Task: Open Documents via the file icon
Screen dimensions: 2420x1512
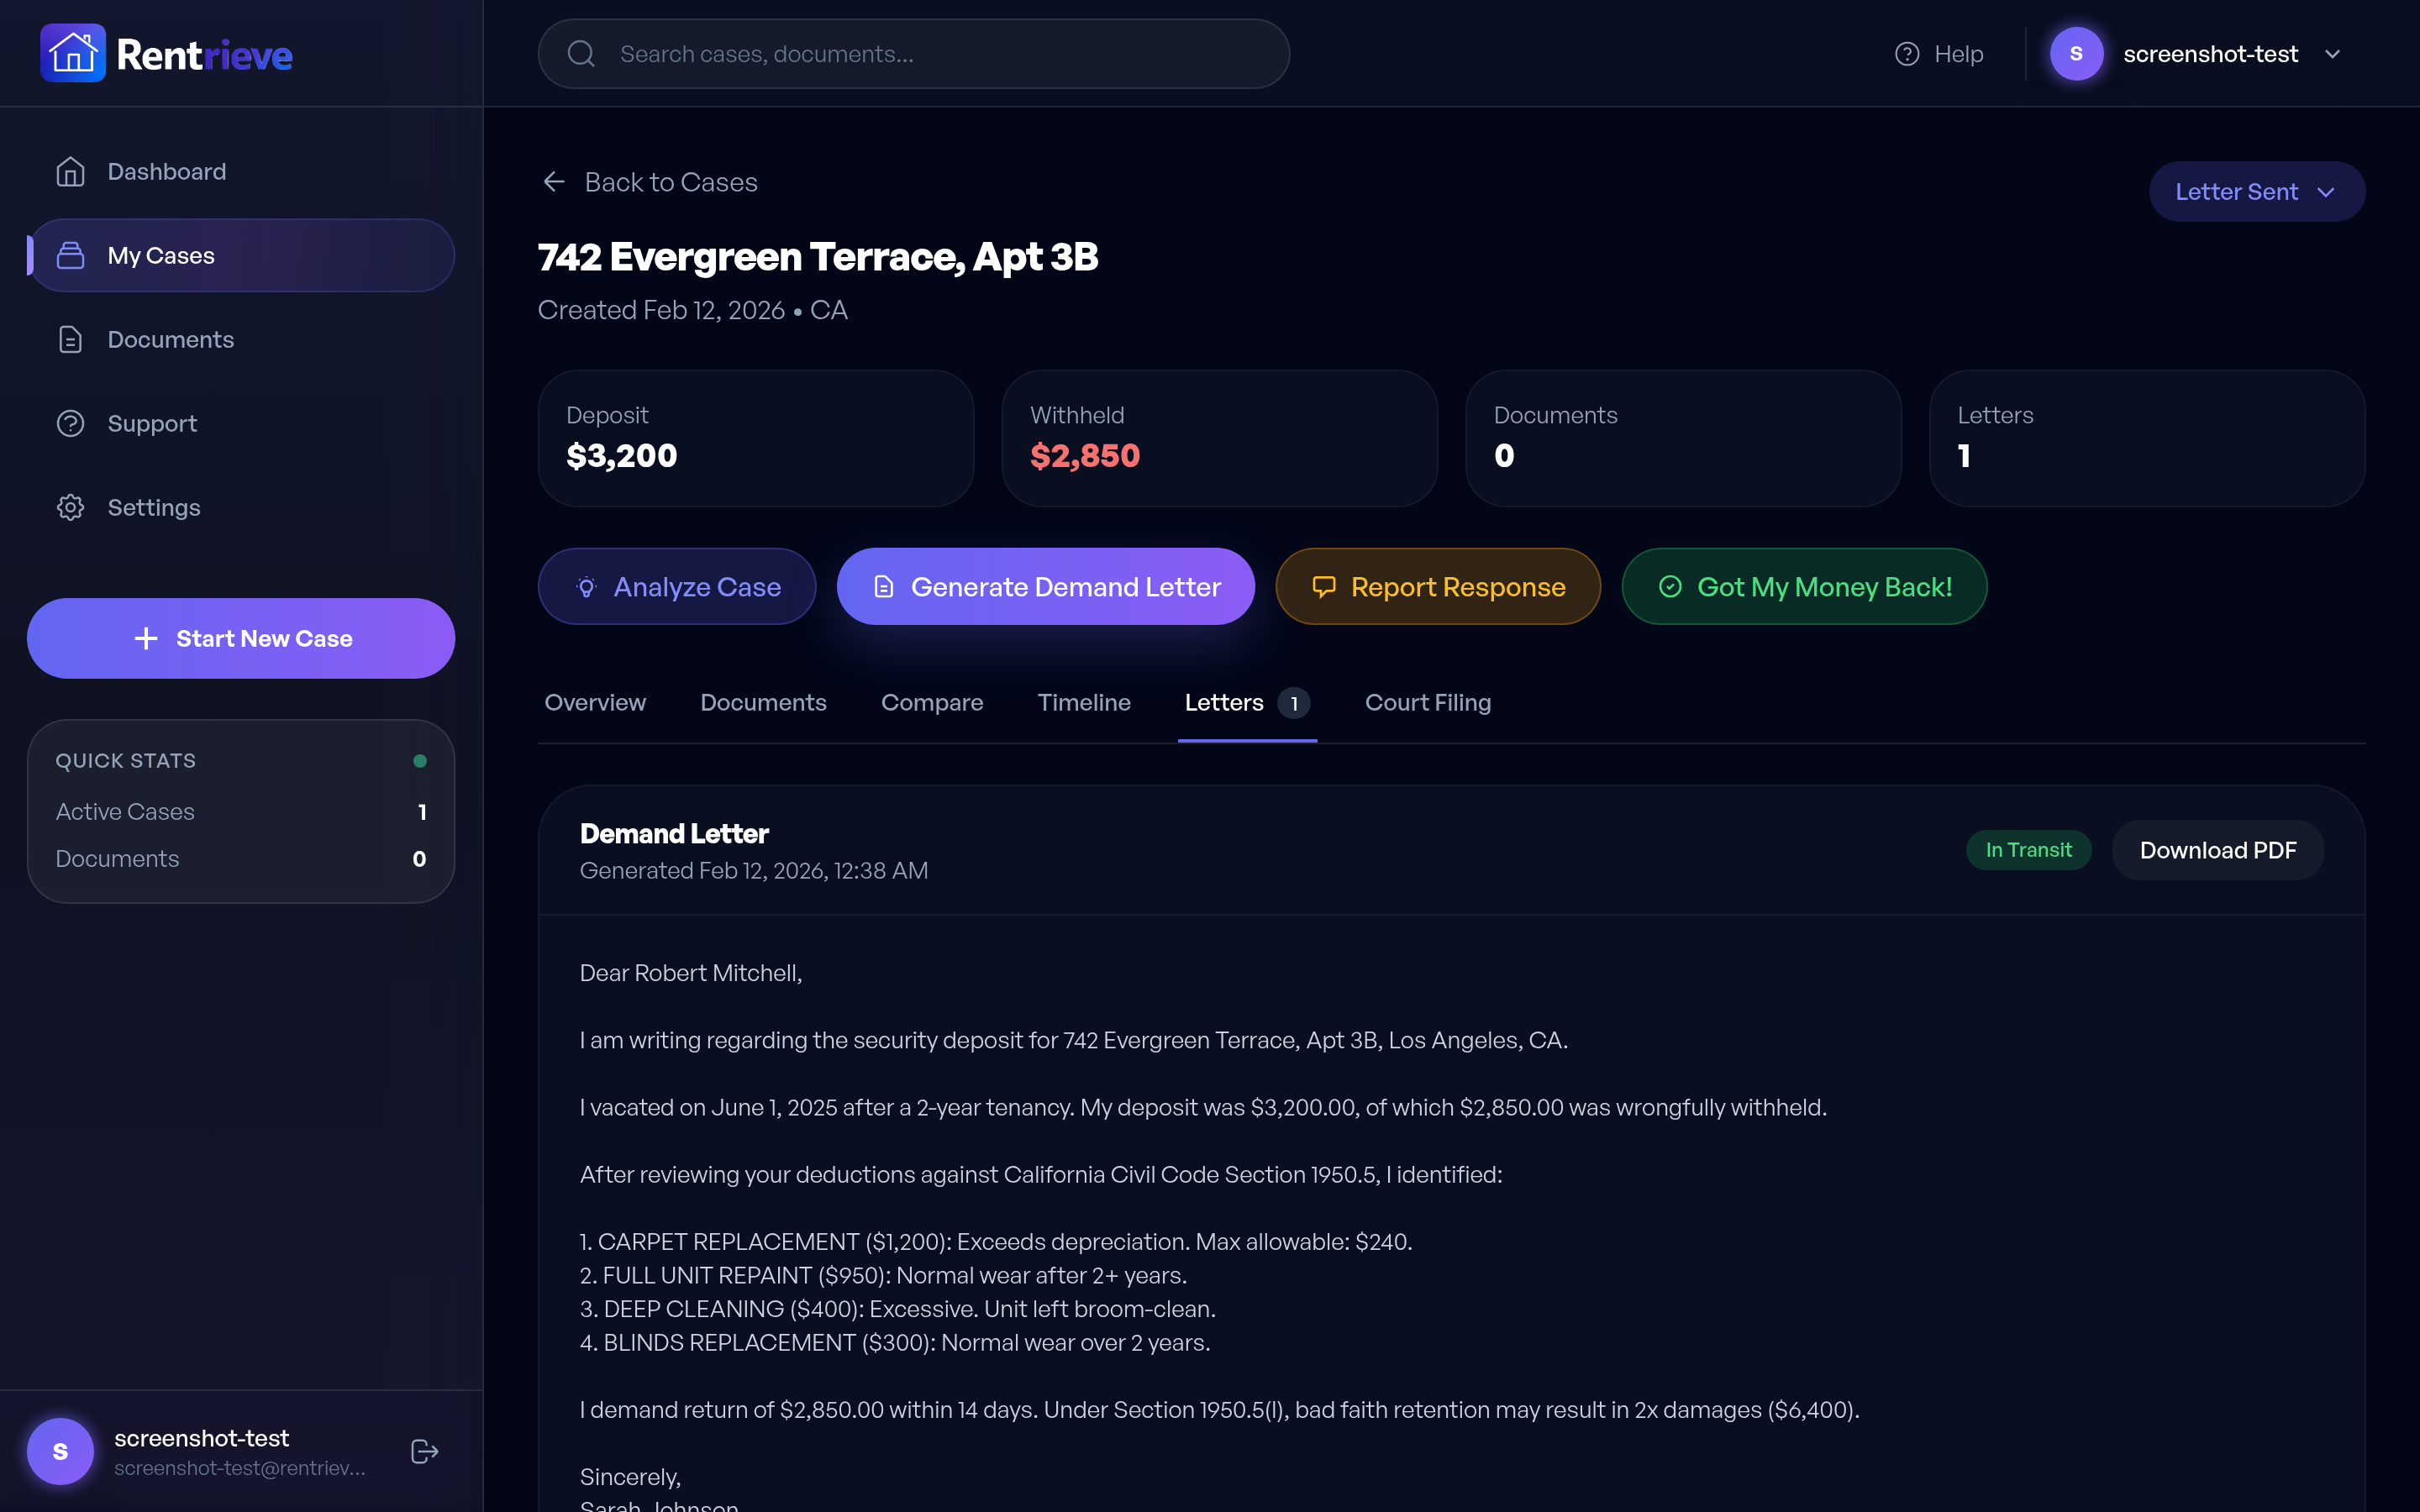Action: pos(70,339)
